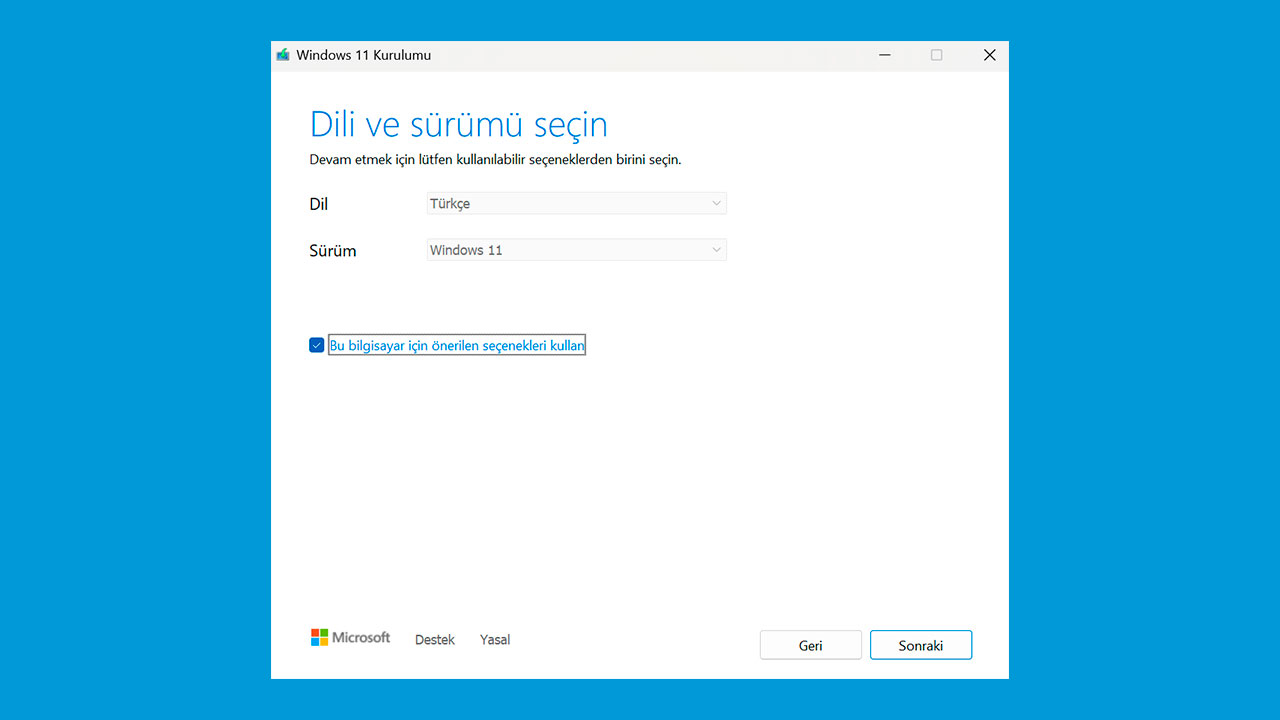1280x720 pixels.
Task: Click the maximize button in the title bar
Action: 937,55
